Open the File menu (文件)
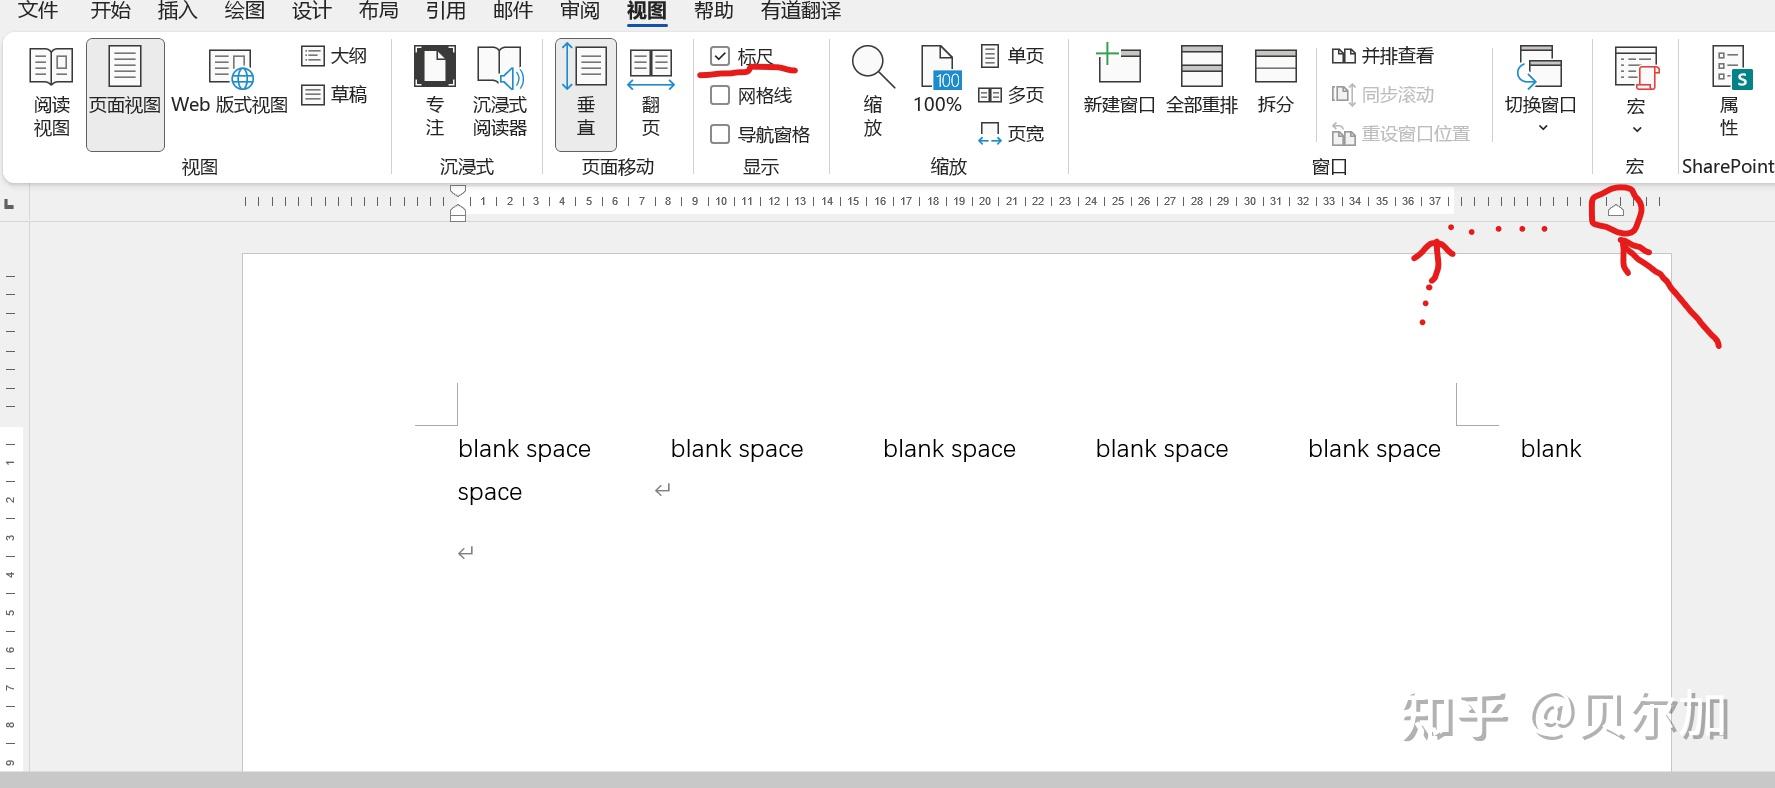1775x788 pixels. click(x=38, y=11)
